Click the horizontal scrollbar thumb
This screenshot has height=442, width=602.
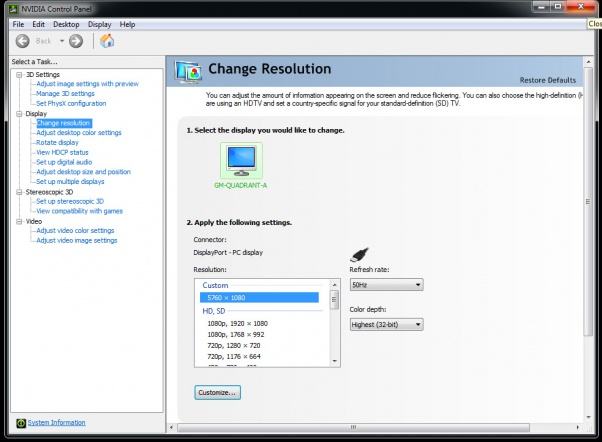353,427
